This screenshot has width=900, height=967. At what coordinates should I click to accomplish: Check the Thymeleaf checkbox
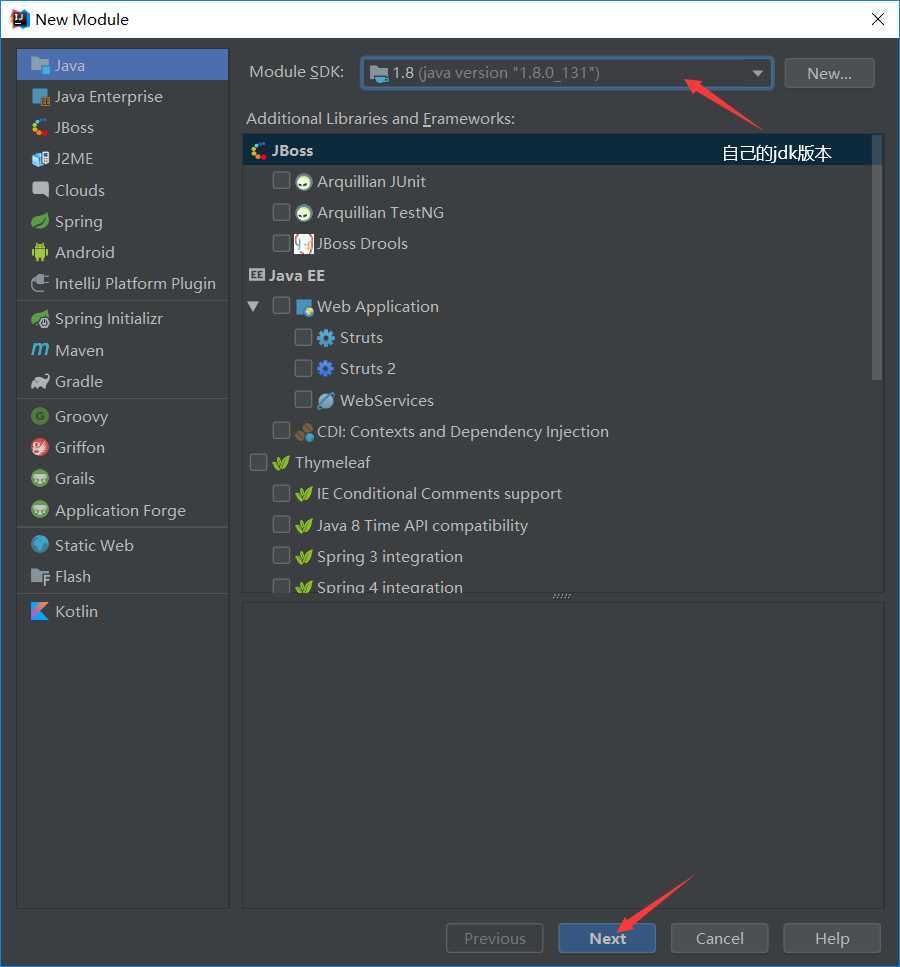coord(258,462)
